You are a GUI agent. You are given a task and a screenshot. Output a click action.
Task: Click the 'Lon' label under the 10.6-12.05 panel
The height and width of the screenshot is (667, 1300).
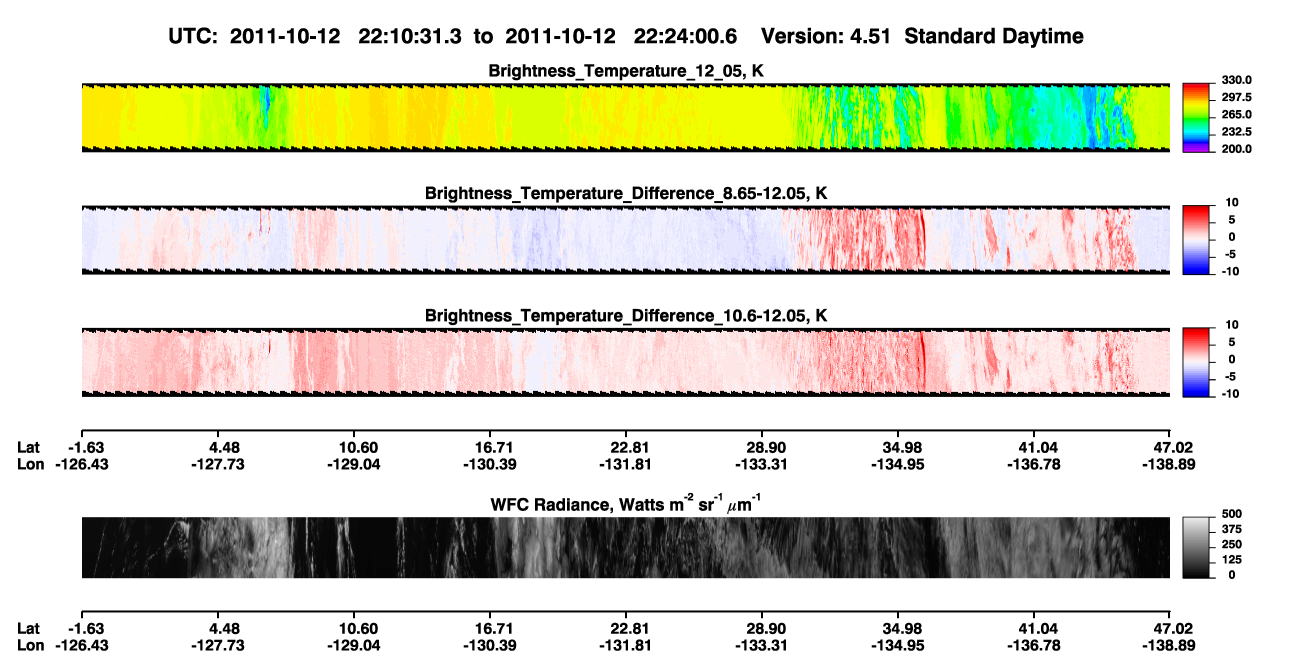(x=30, y=463)
